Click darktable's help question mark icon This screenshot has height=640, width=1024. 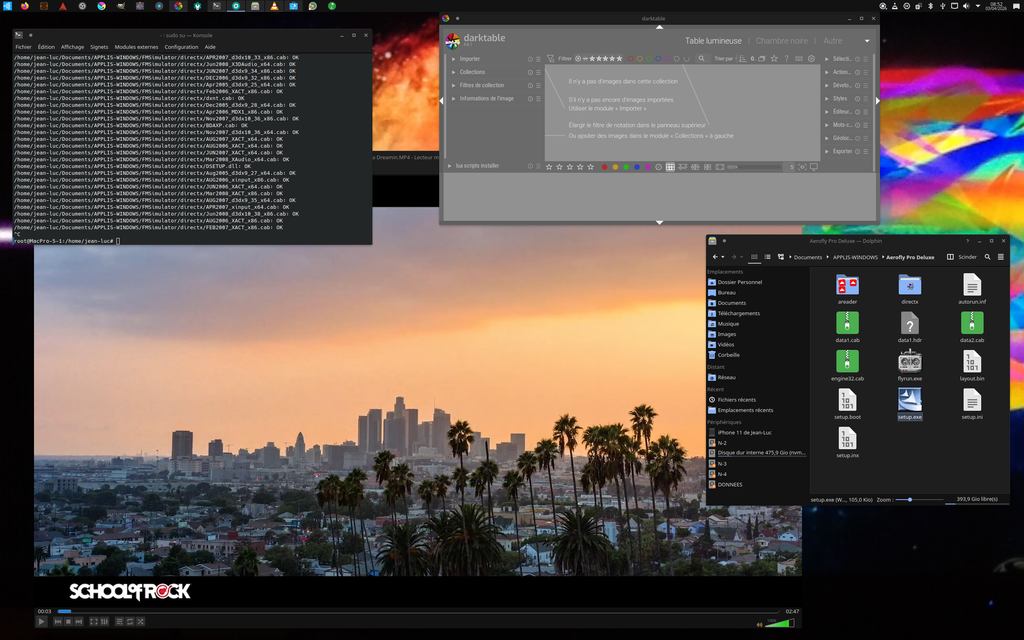point(786,59)
